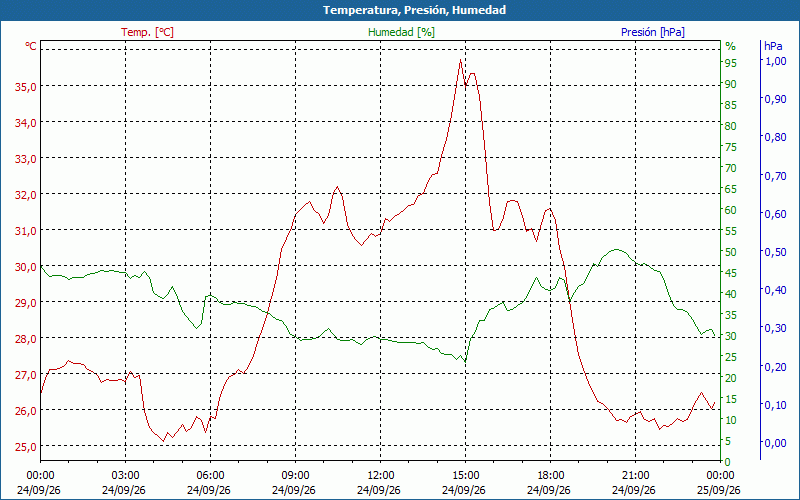Click pressure axis value '0,40'

[775, 290]
